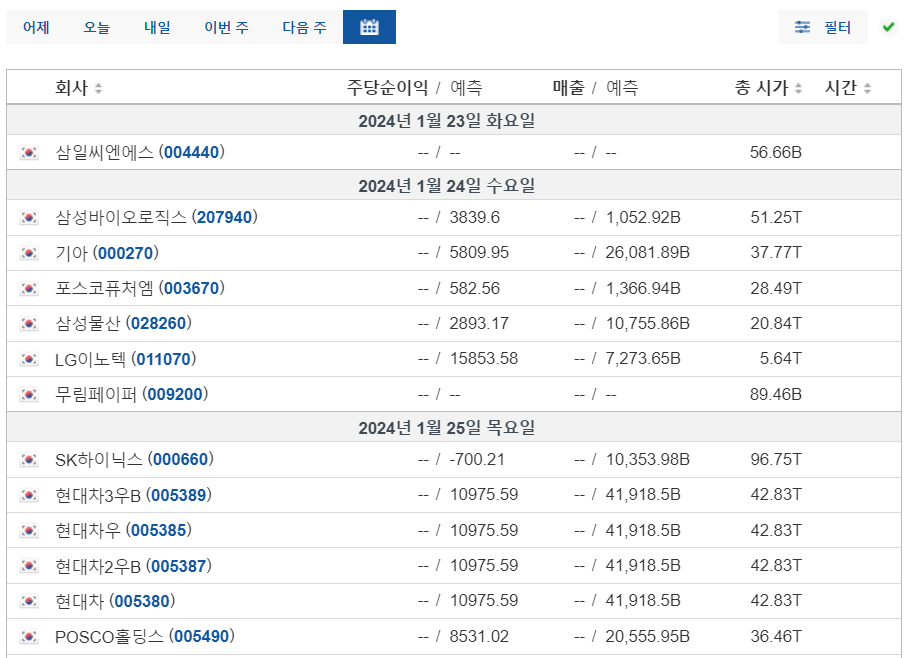The height and width of the screenshot is (658, 905).
Task: Click market cap value 56.66B
Action: 776,152
